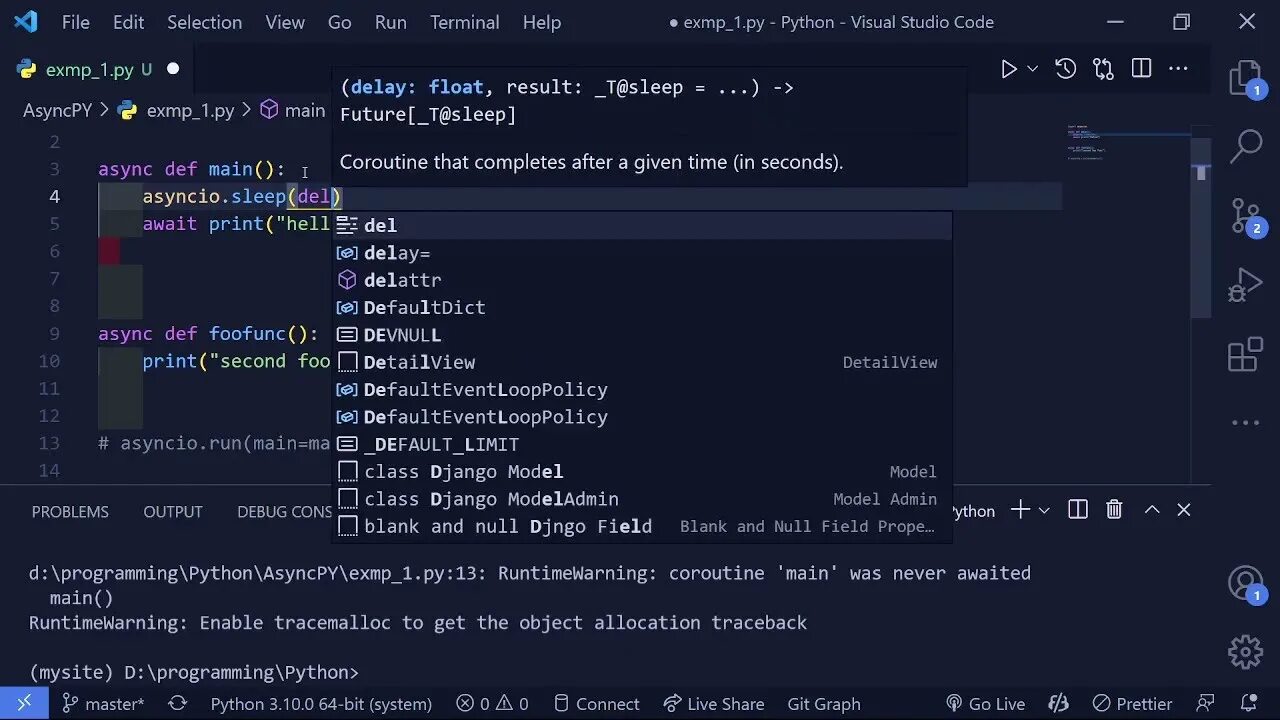Select 'delay=' autocomplete suggestion
The height and width of the screenshot is (720, 1280).
pos(642,253)
